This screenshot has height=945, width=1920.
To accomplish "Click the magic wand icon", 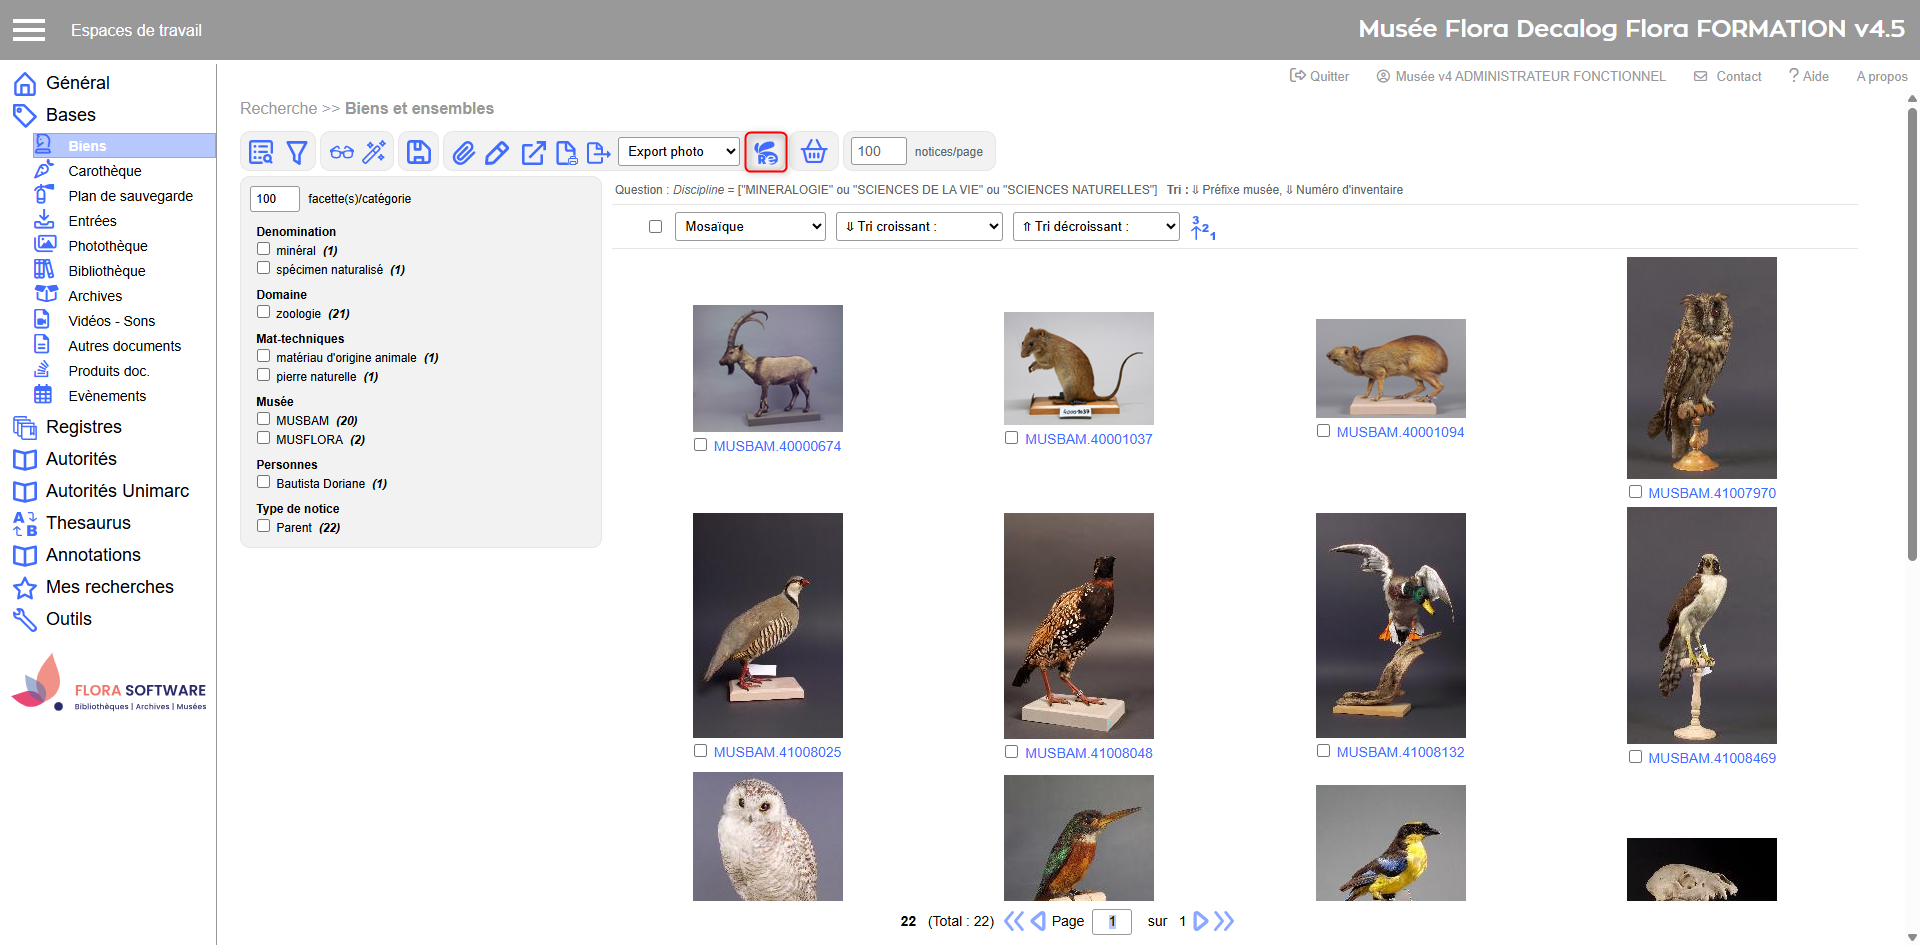I will [374, 152].
